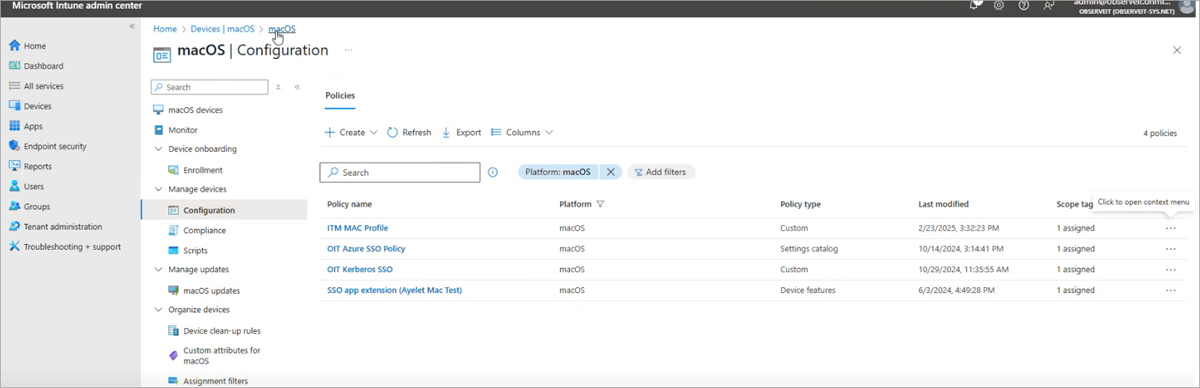Viewport: 1200px width, 388px height.
Task: Open Custom attributes for macOS item
Action: point(214,355)
